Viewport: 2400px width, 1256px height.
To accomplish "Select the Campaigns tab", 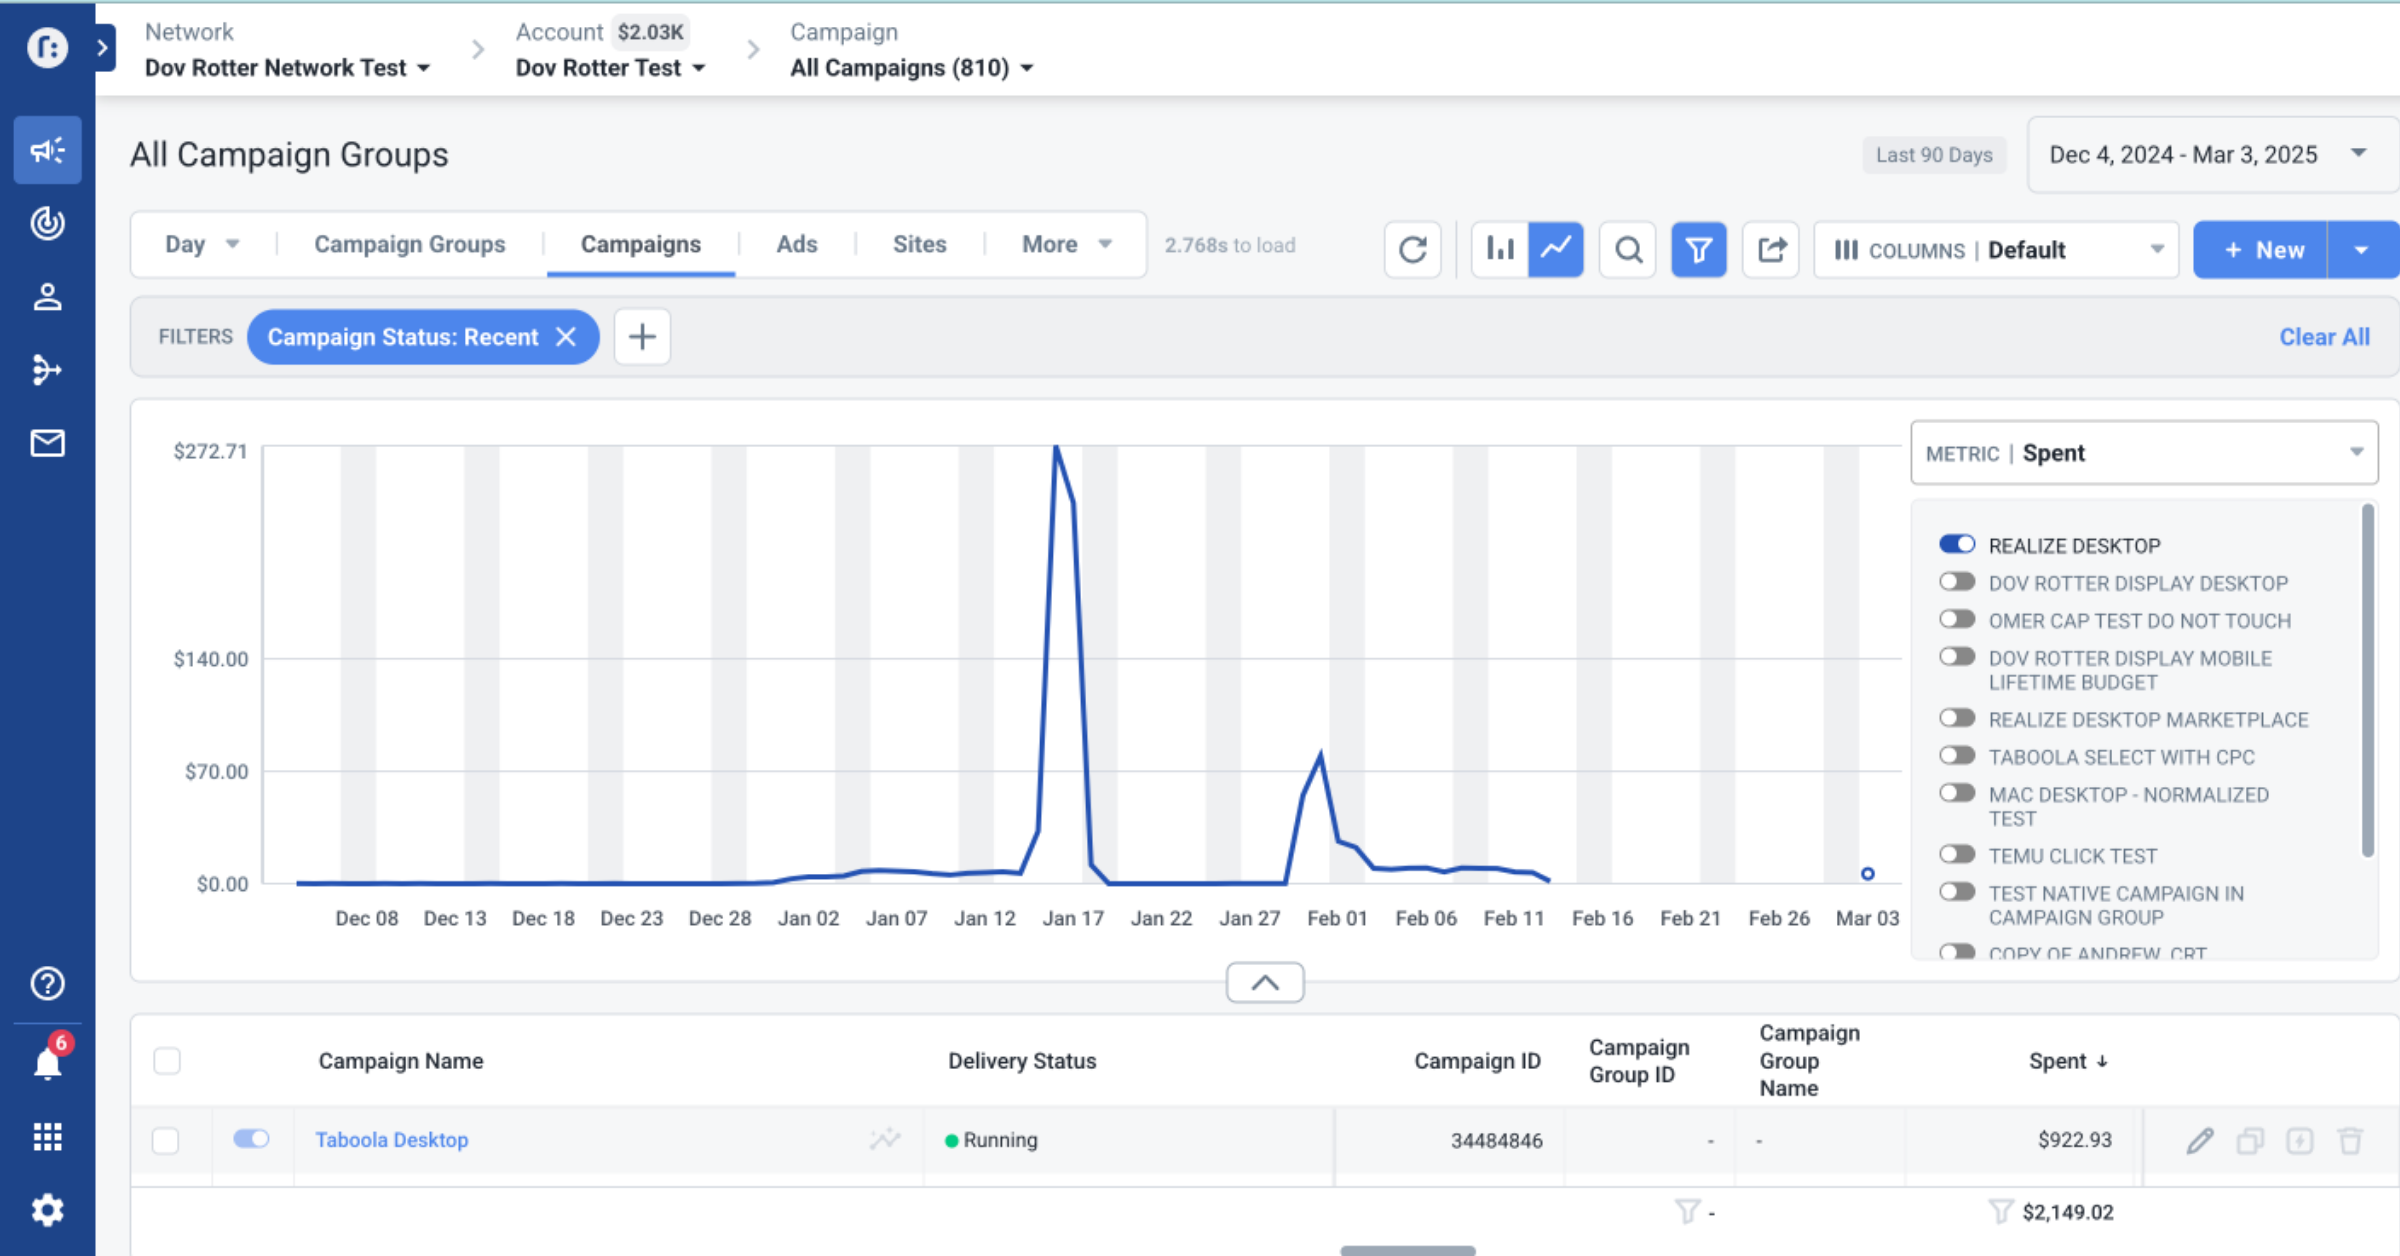I will 641,245.
